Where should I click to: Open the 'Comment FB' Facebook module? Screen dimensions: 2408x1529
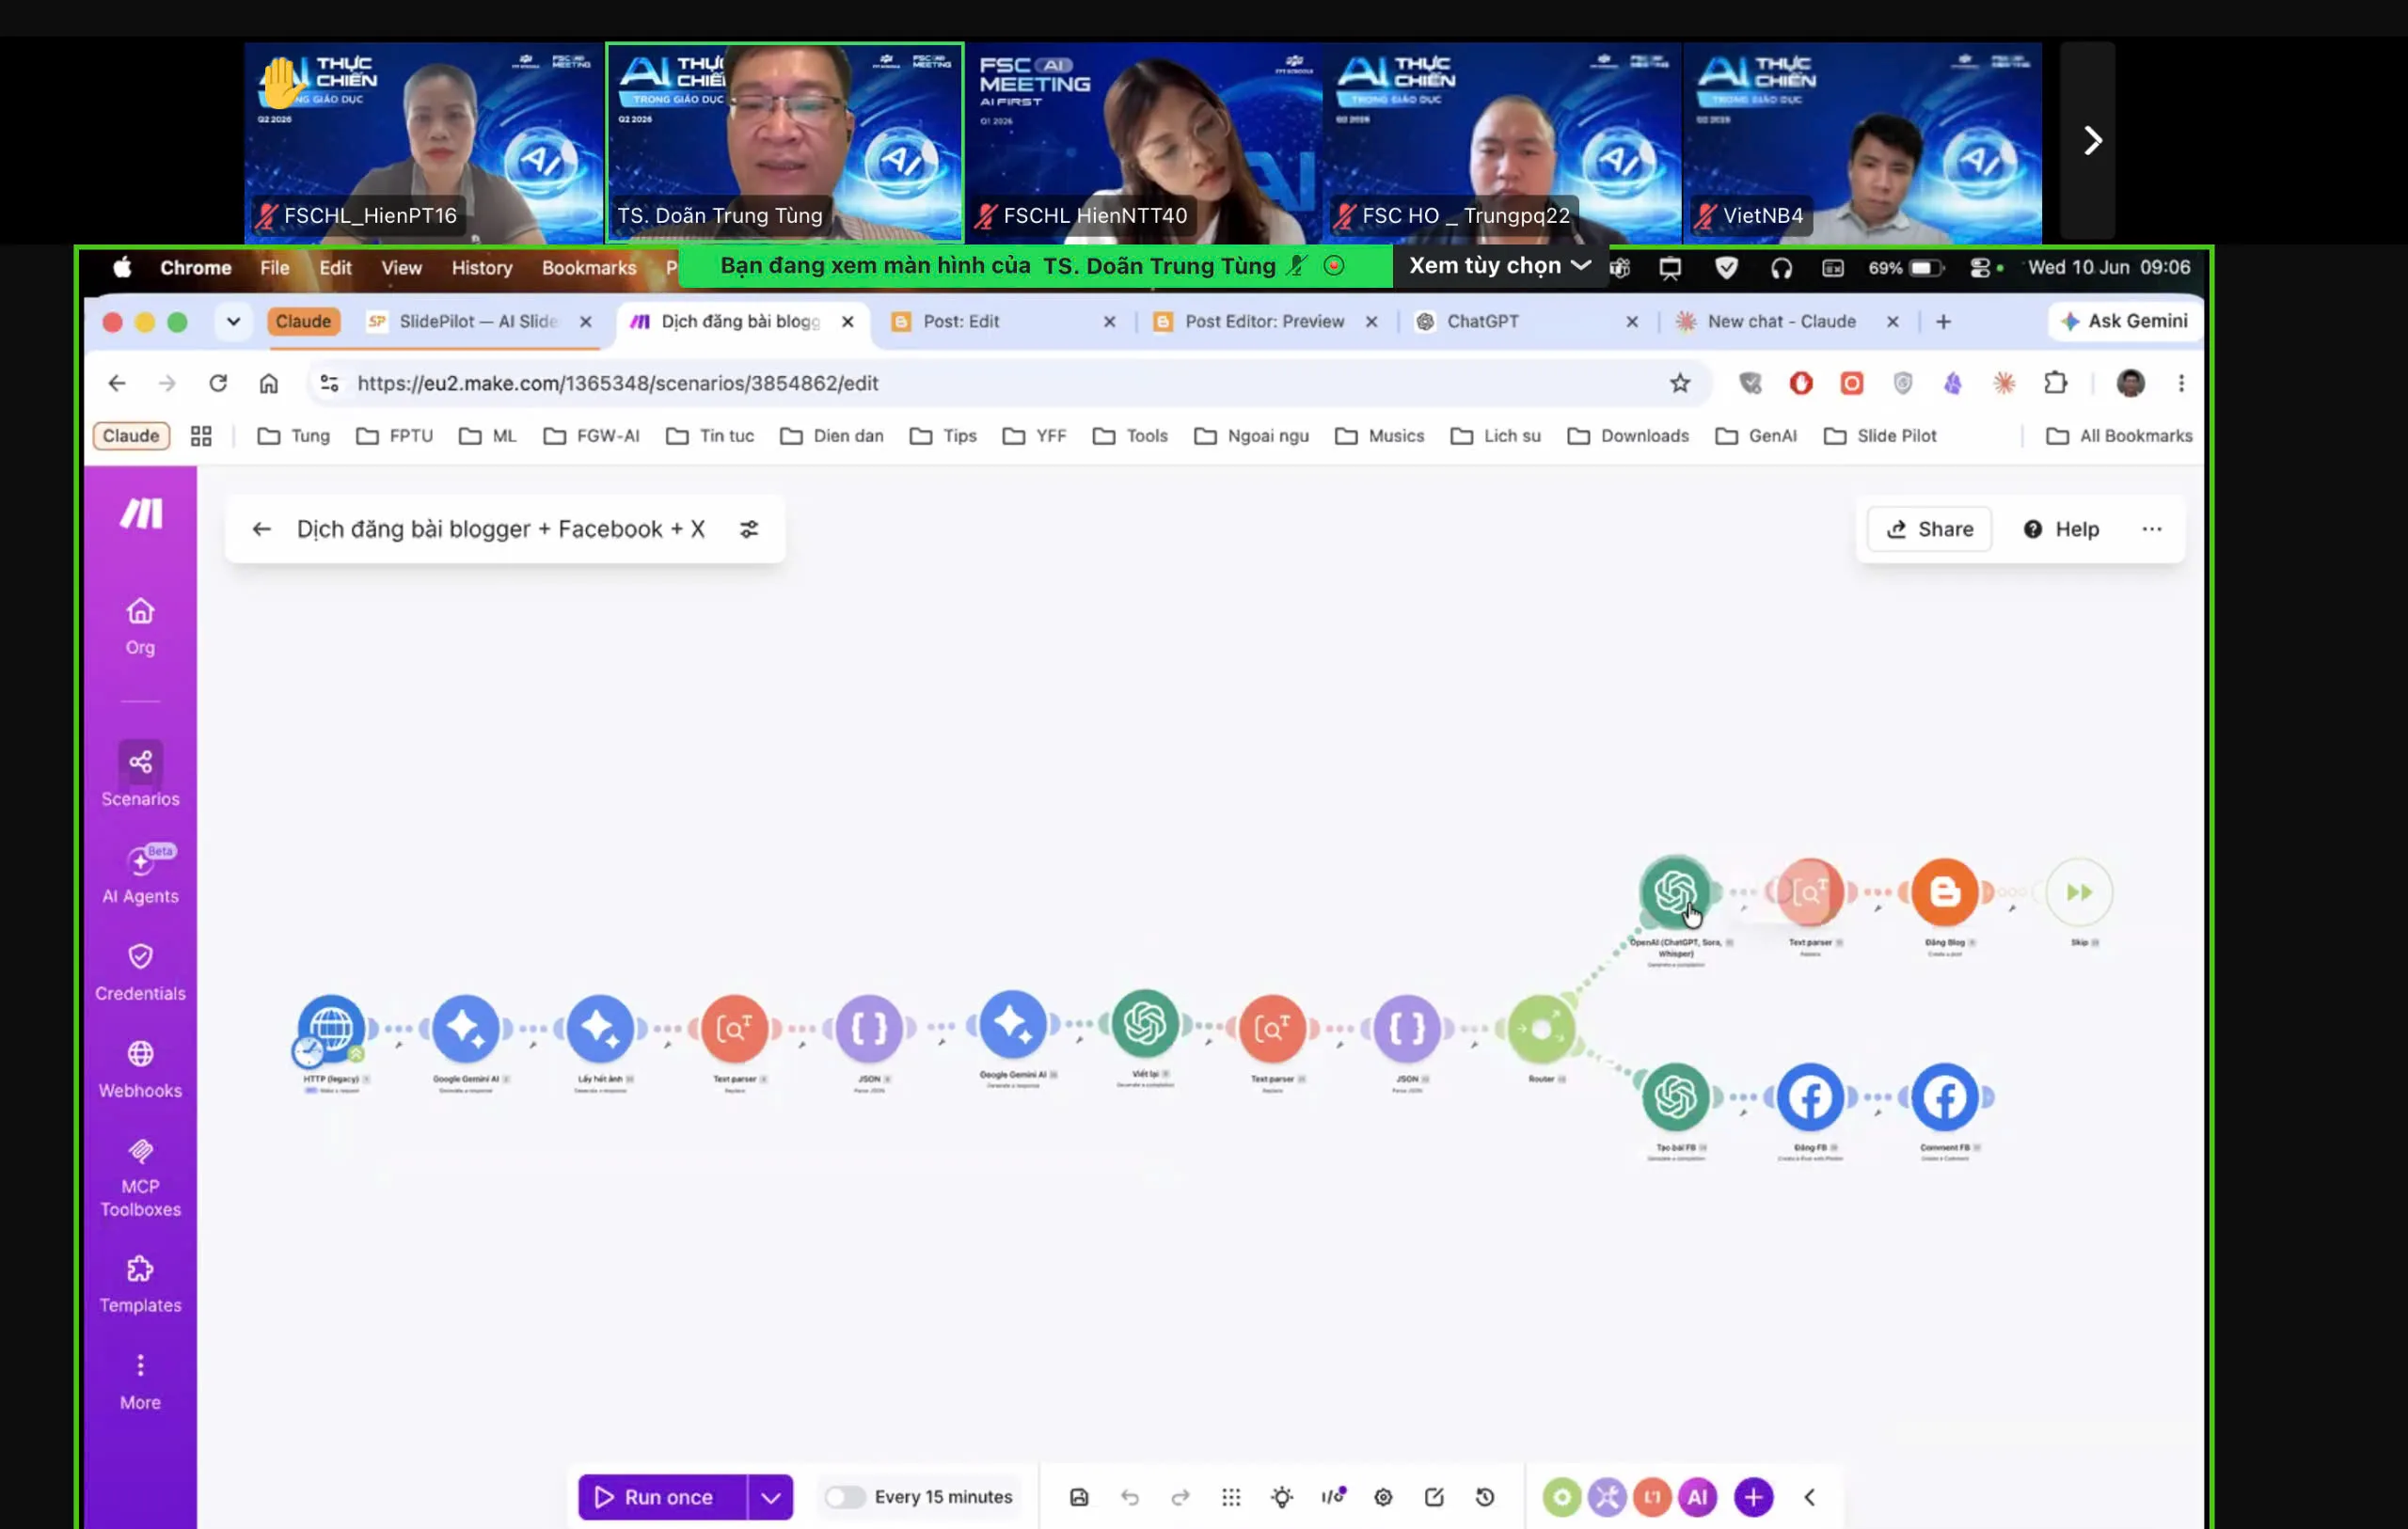(x=1944, y=1097)
